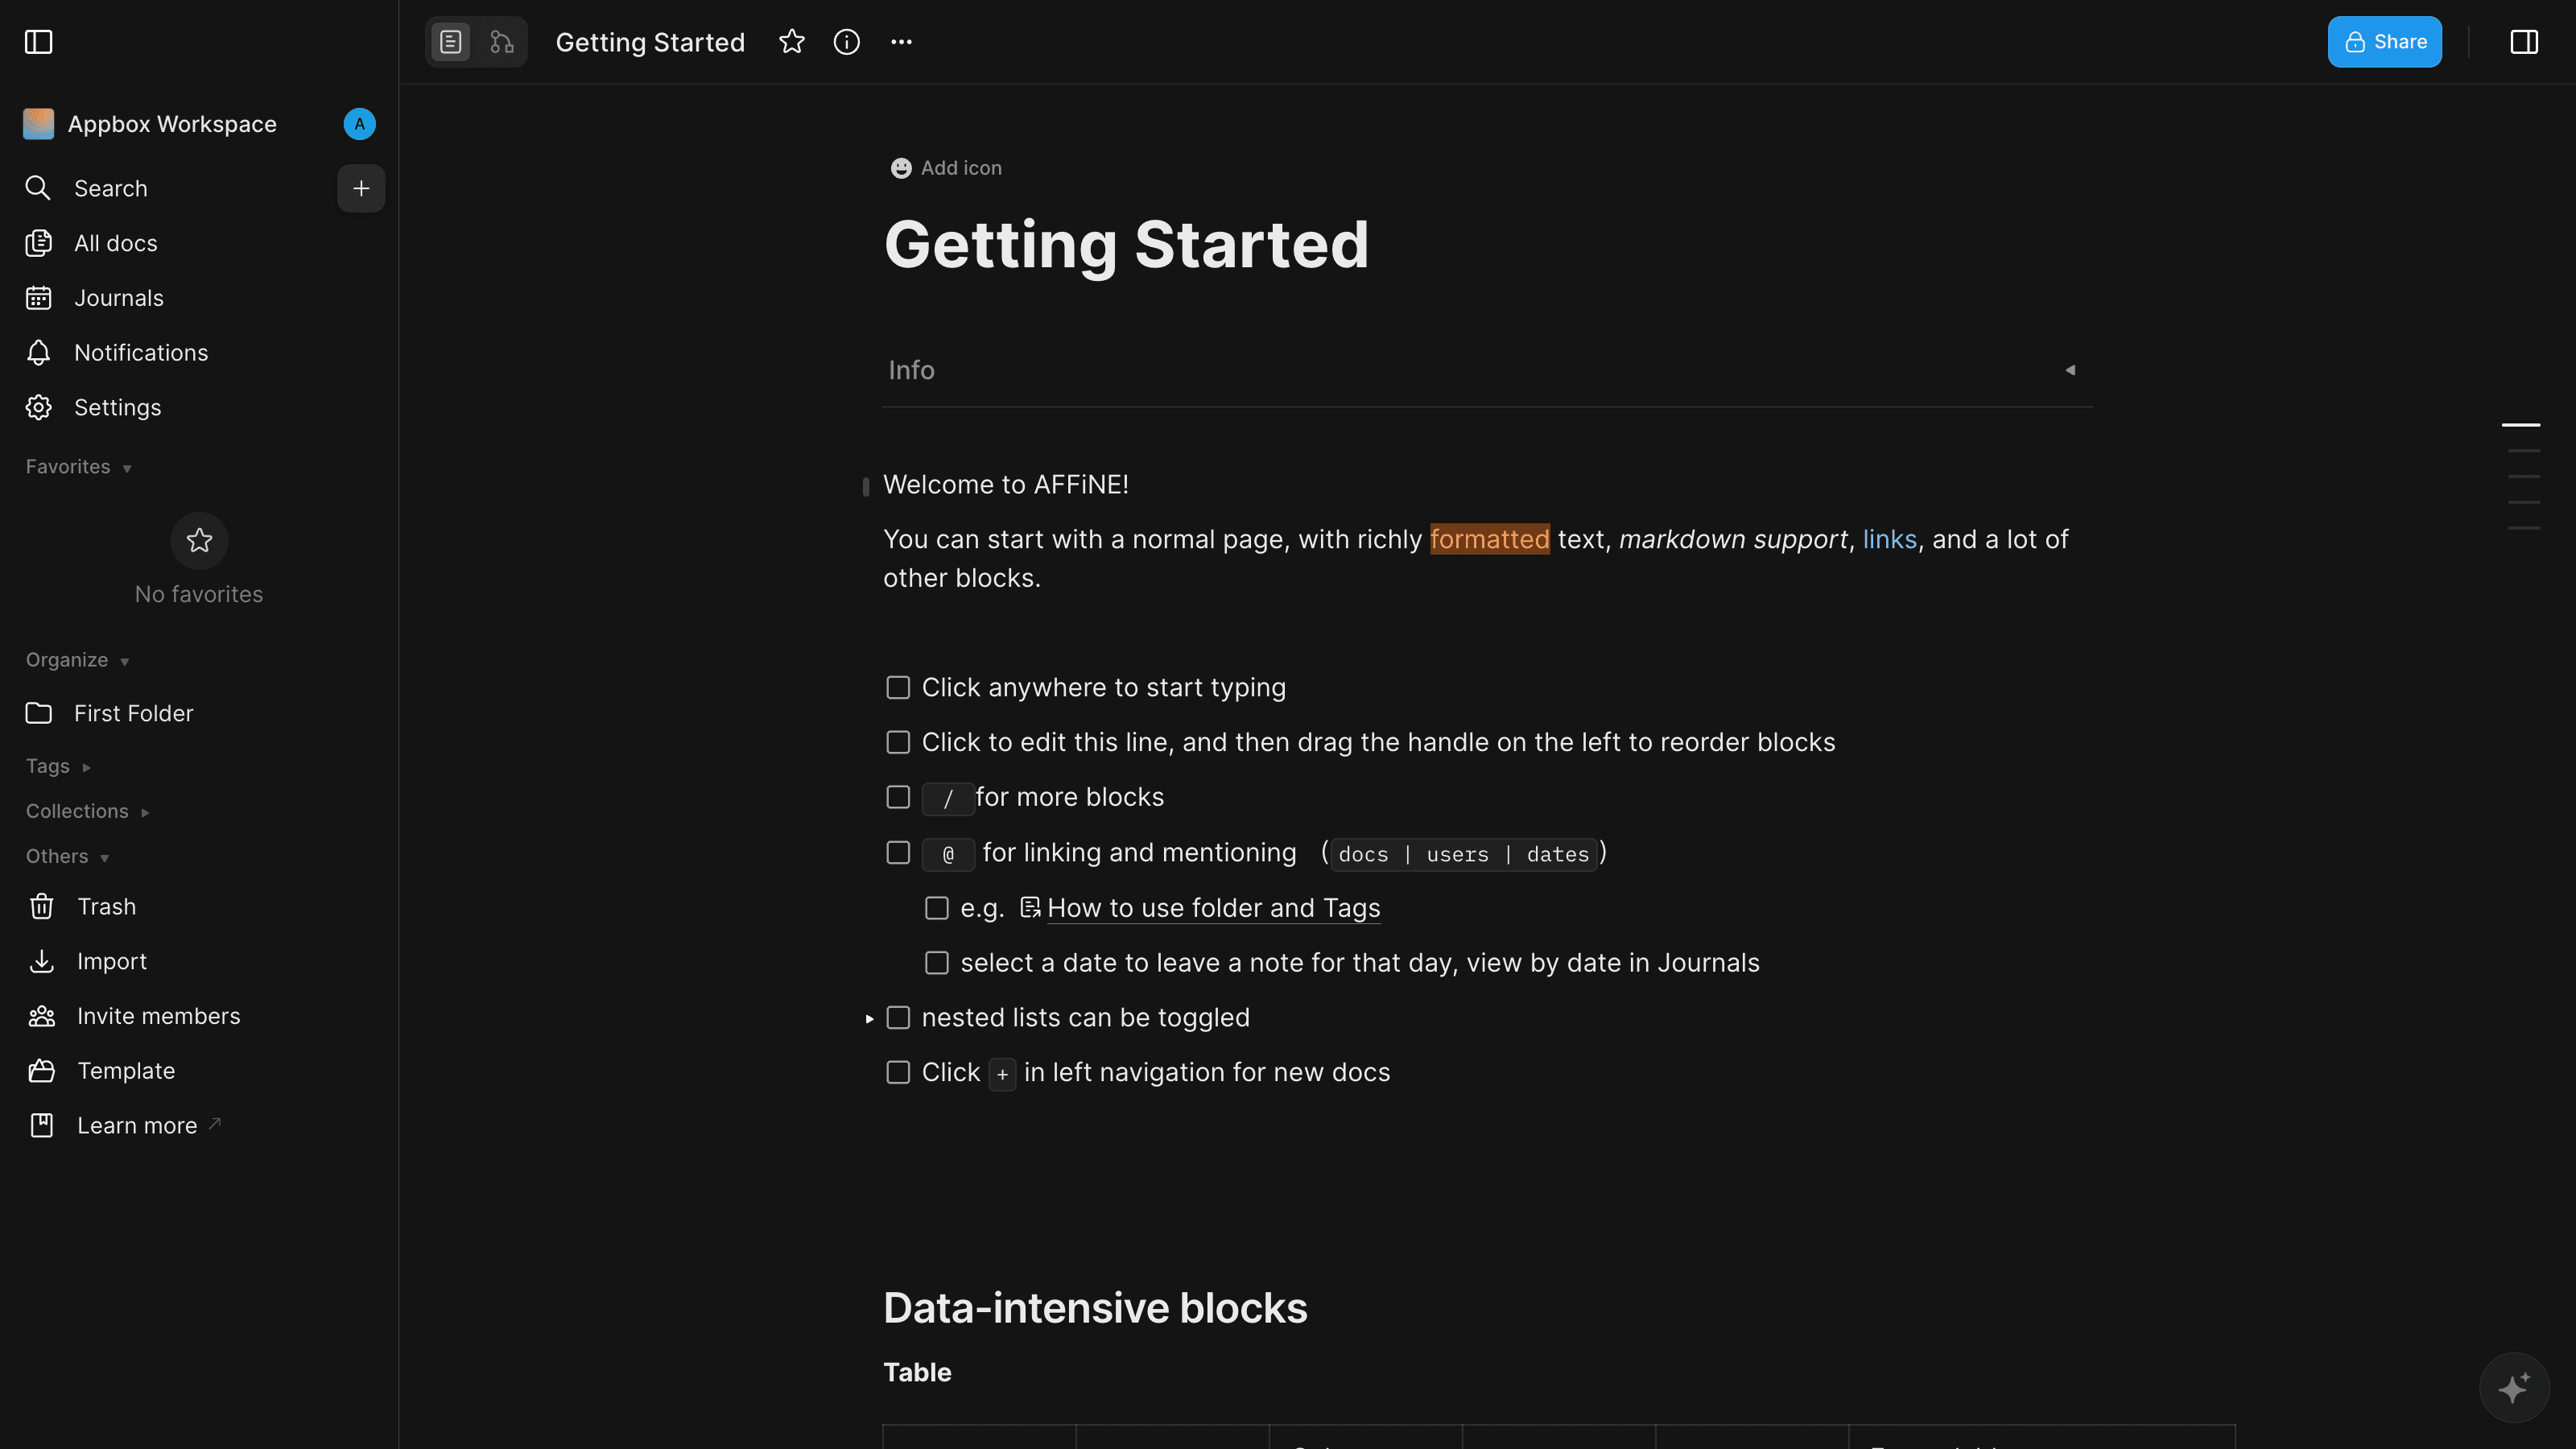
Task: Switch to edgeless mode view
Action: tap(502, 42)
